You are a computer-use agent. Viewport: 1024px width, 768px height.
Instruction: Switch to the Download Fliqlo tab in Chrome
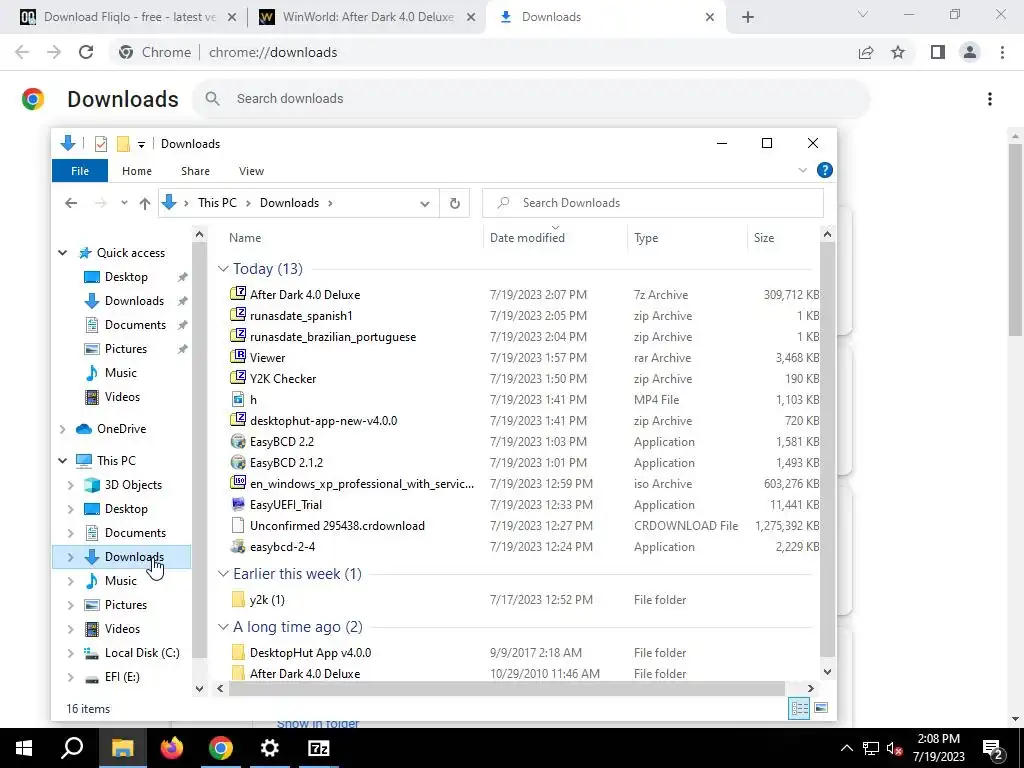[129, 17]
